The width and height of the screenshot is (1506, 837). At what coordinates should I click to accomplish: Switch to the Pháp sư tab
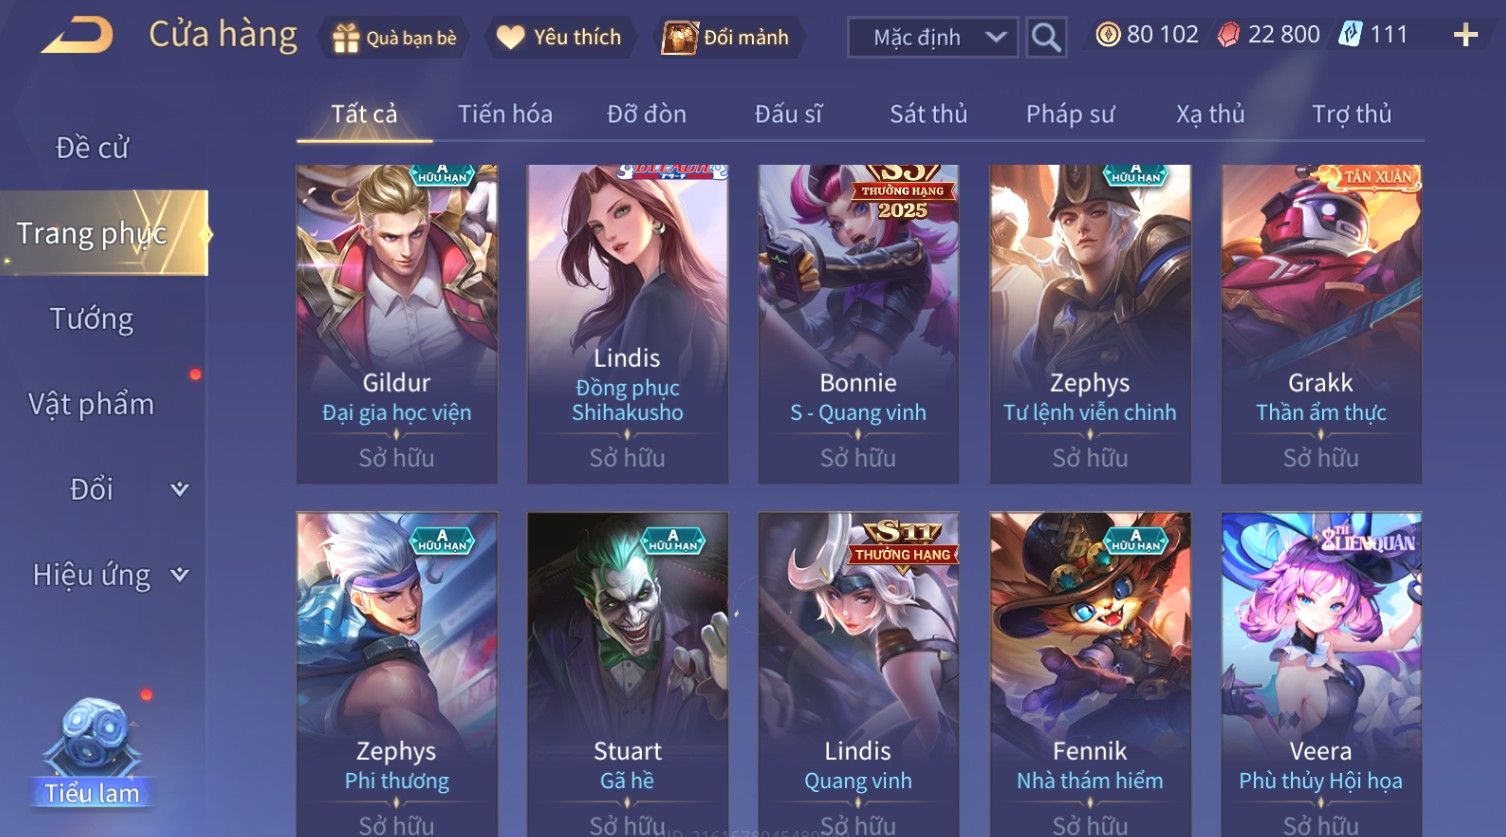coord(1070,114)
